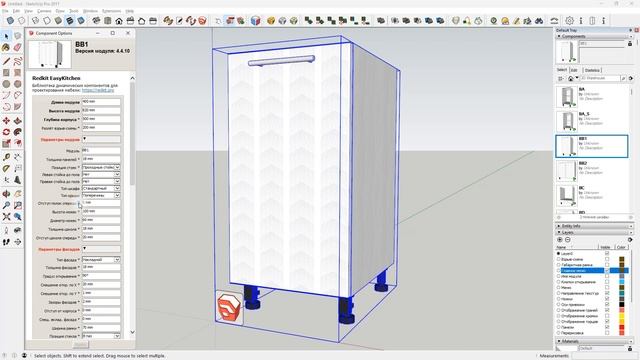Choose the Rectangle tool
The image size is (640, 360).
6,73
